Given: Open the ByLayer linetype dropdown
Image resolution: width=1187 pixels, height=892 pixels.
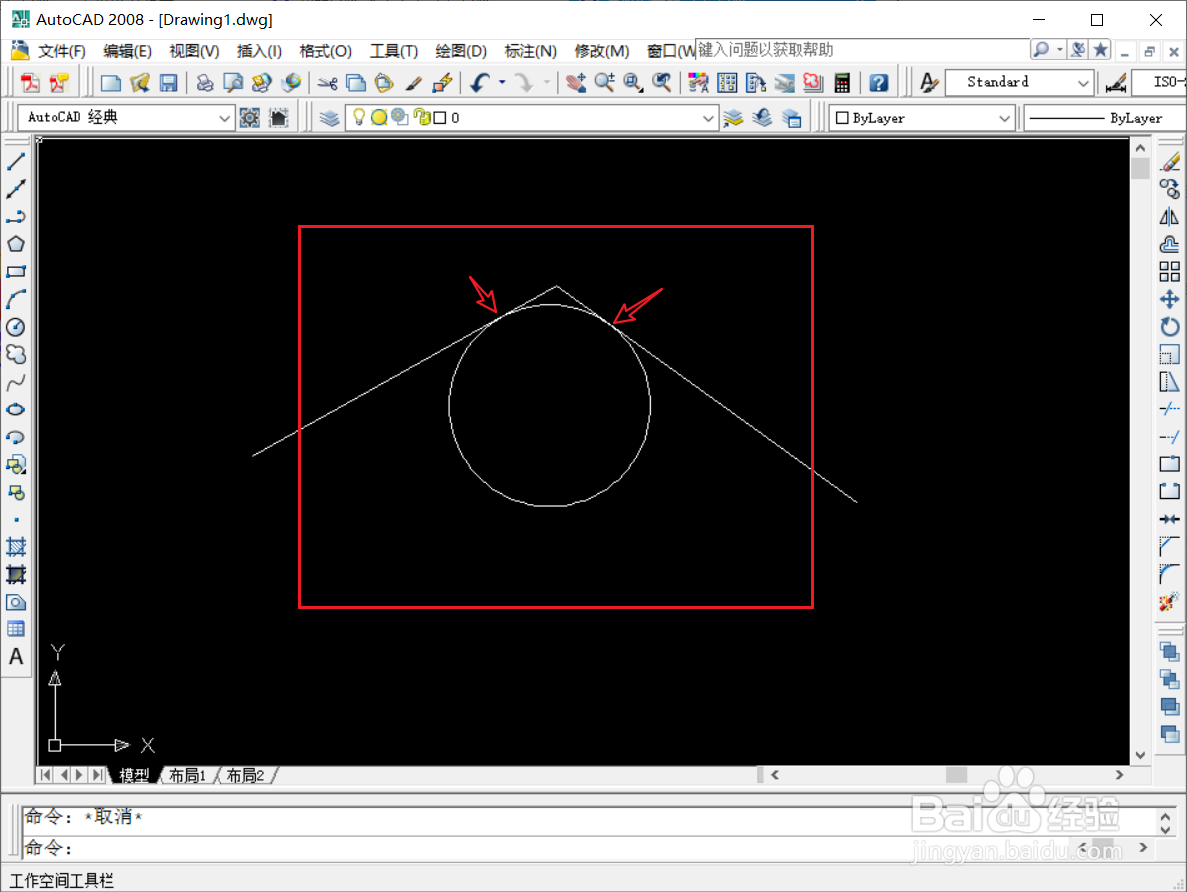Looking at the screenshot, I should 1105,118.
